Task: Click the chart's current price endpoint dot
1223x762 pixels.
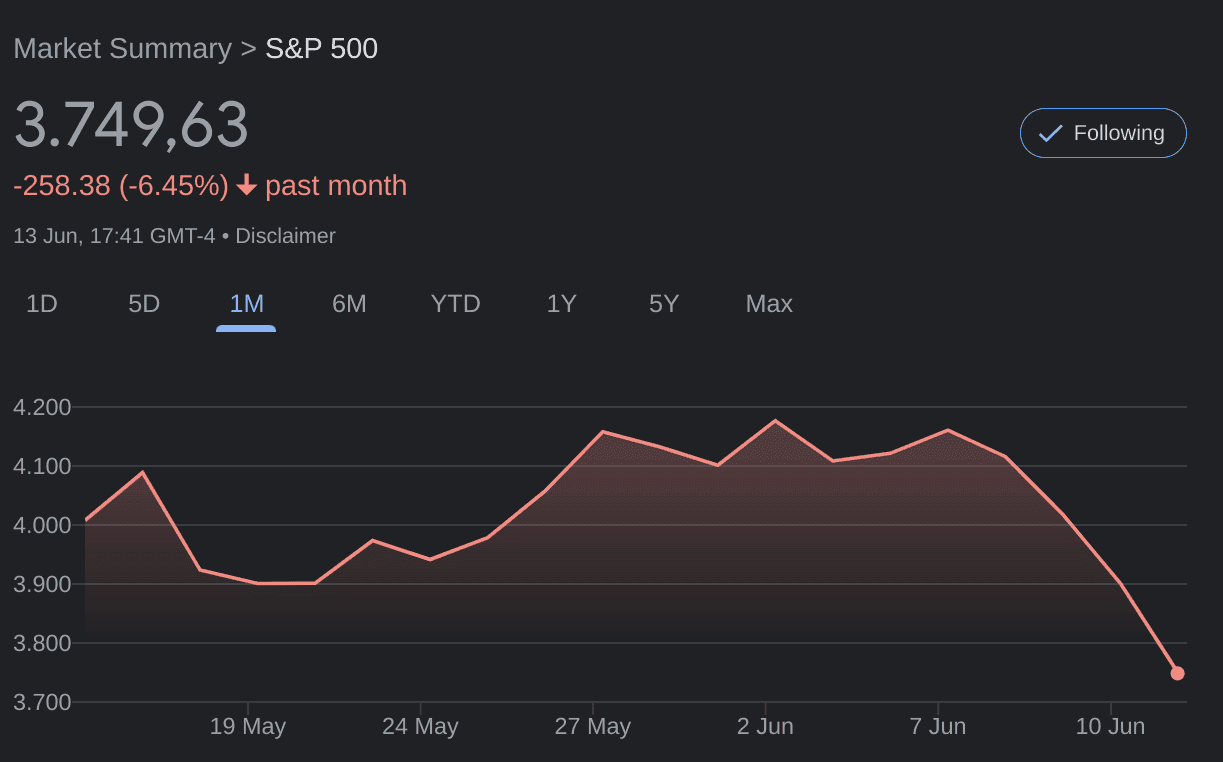Action: pyautogui.click(x=1177, y=673)
